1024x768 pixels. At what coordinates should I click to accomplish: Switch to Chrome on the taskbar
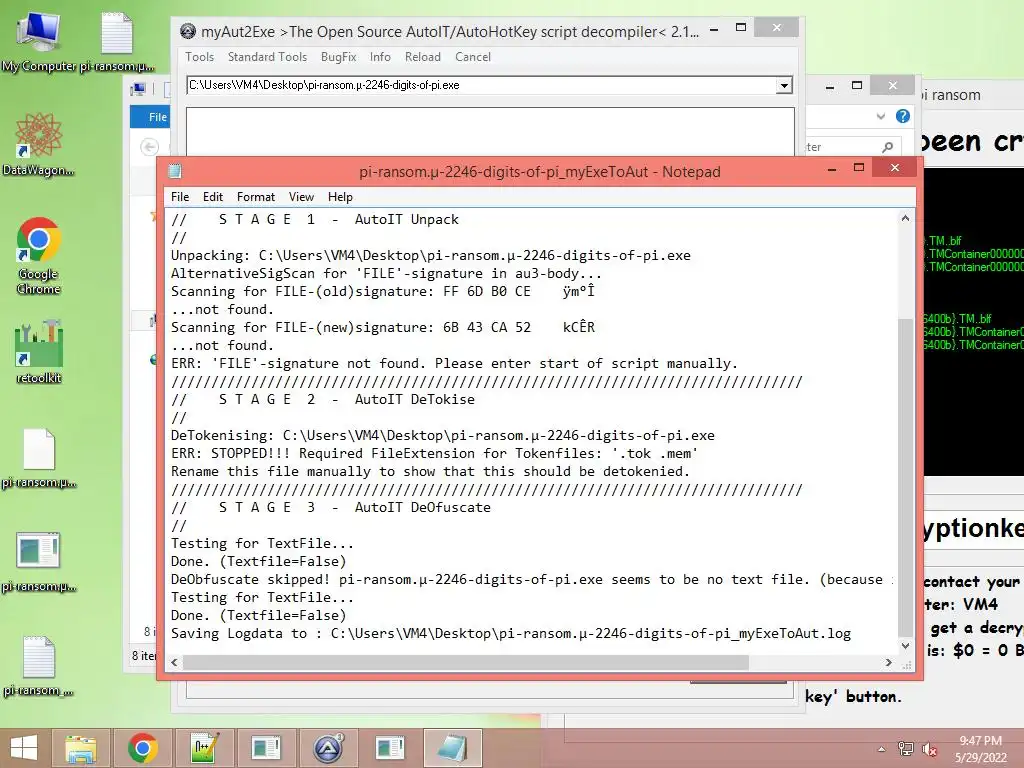tap(142, 748)
